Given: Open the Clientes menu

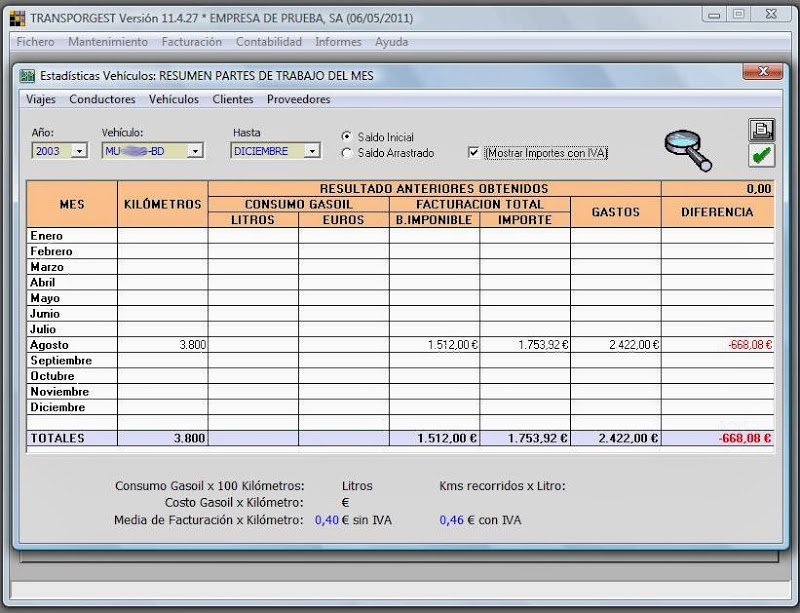Looking at the screenshot, I should coord(233,99).
